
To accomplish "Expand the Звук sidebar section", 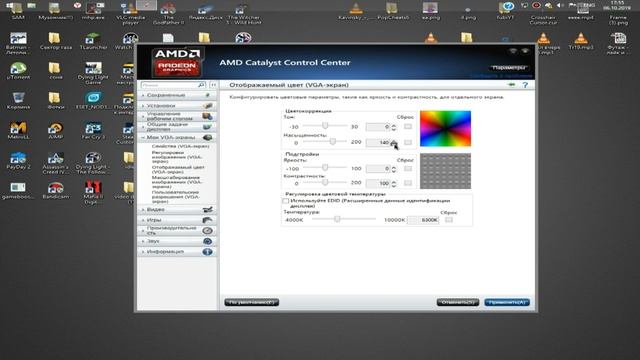I will (177, 241).
